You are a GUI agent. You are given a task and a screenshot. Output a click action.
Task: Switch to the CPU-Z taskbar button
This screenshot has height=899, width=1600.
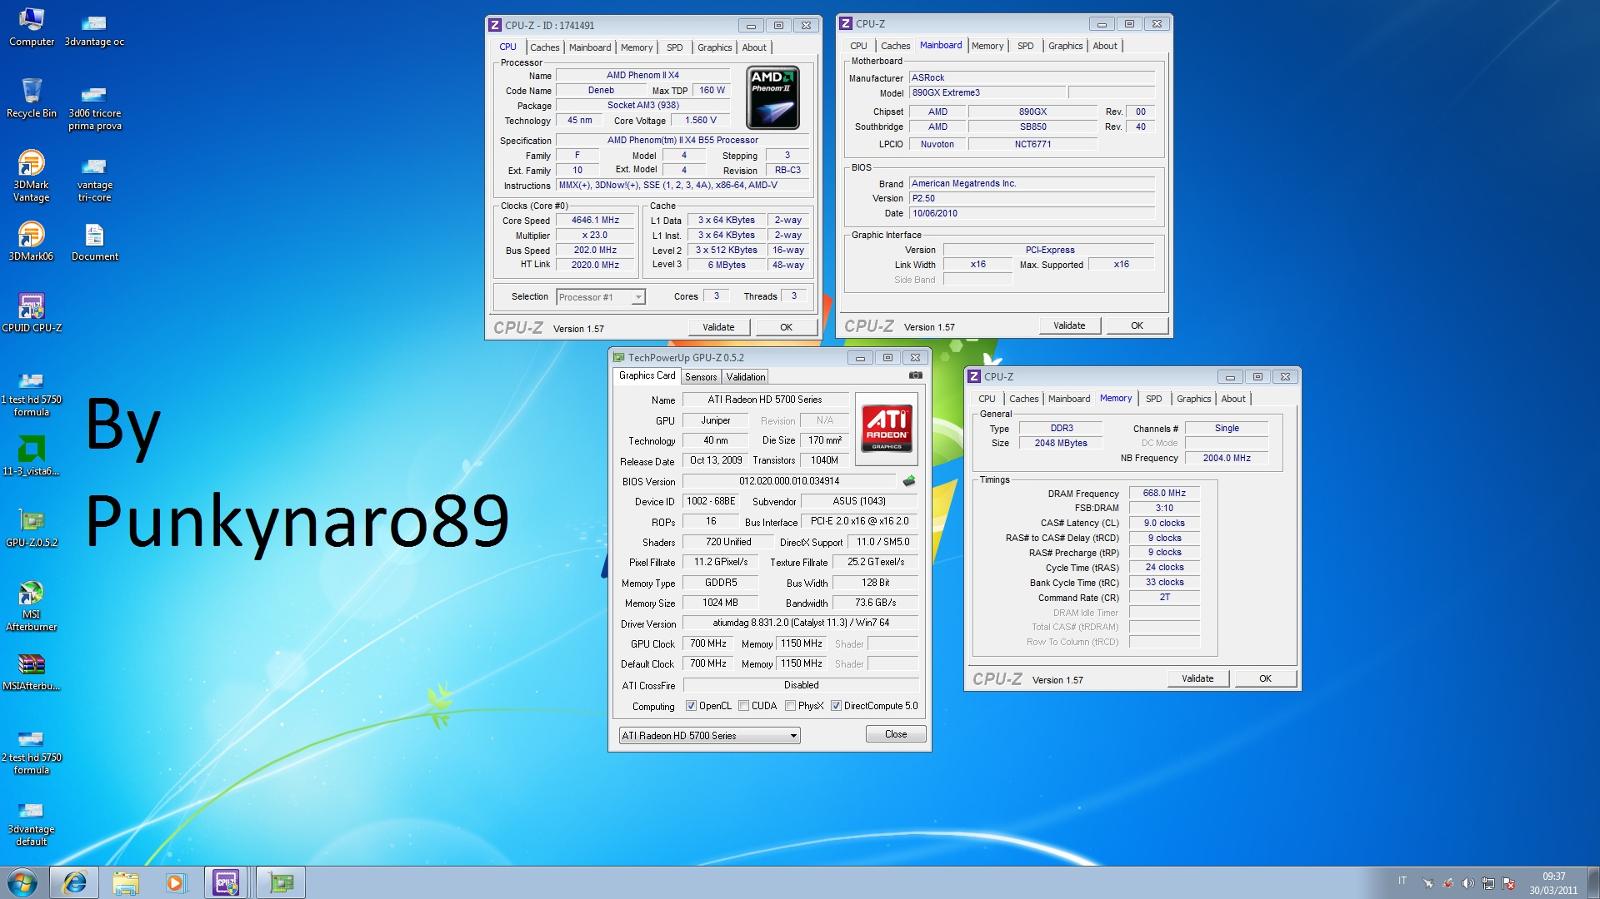point(227,882)
